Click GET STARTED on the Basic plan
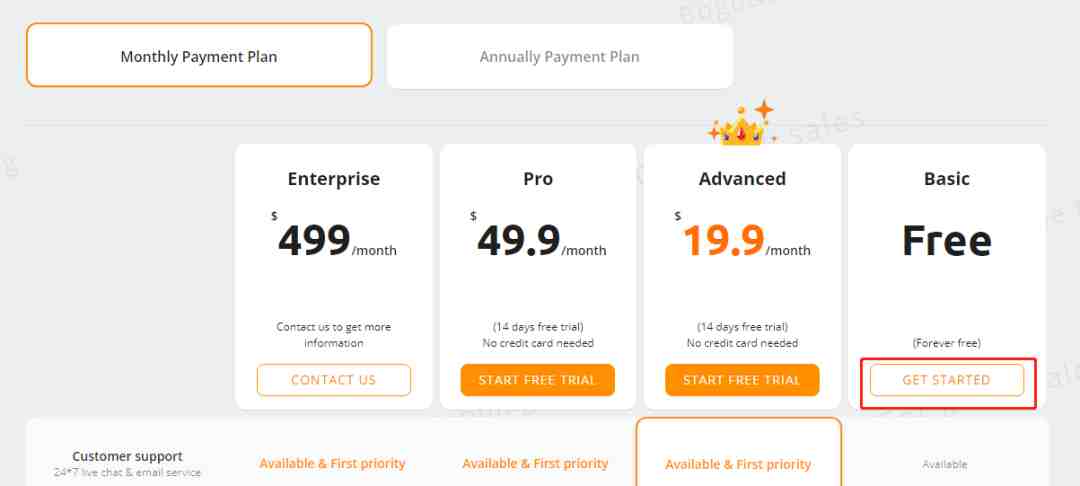1080x486 pixels. (x=946, y=380)
